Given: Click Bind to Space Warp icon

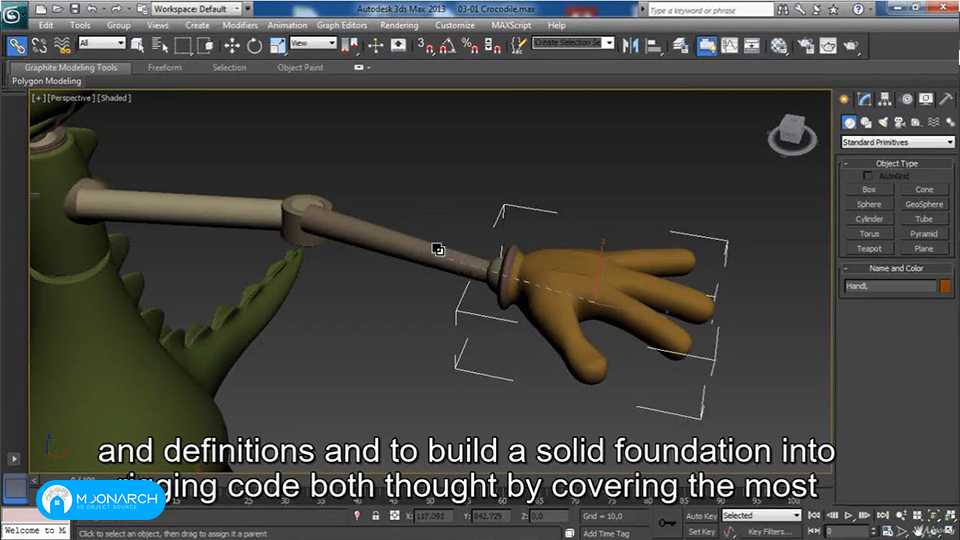Looking at the screenshot, I should pyautogui.click(x=62, y=45).
